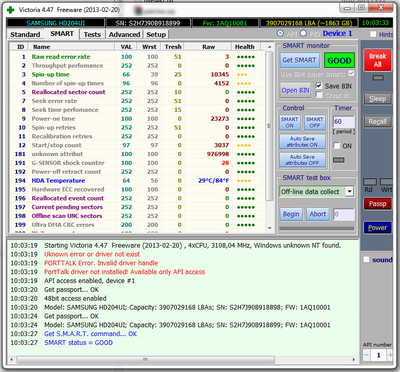Switch to the Tests tab
This screenshot has width=400, height=372.
(x=92, y=34)
